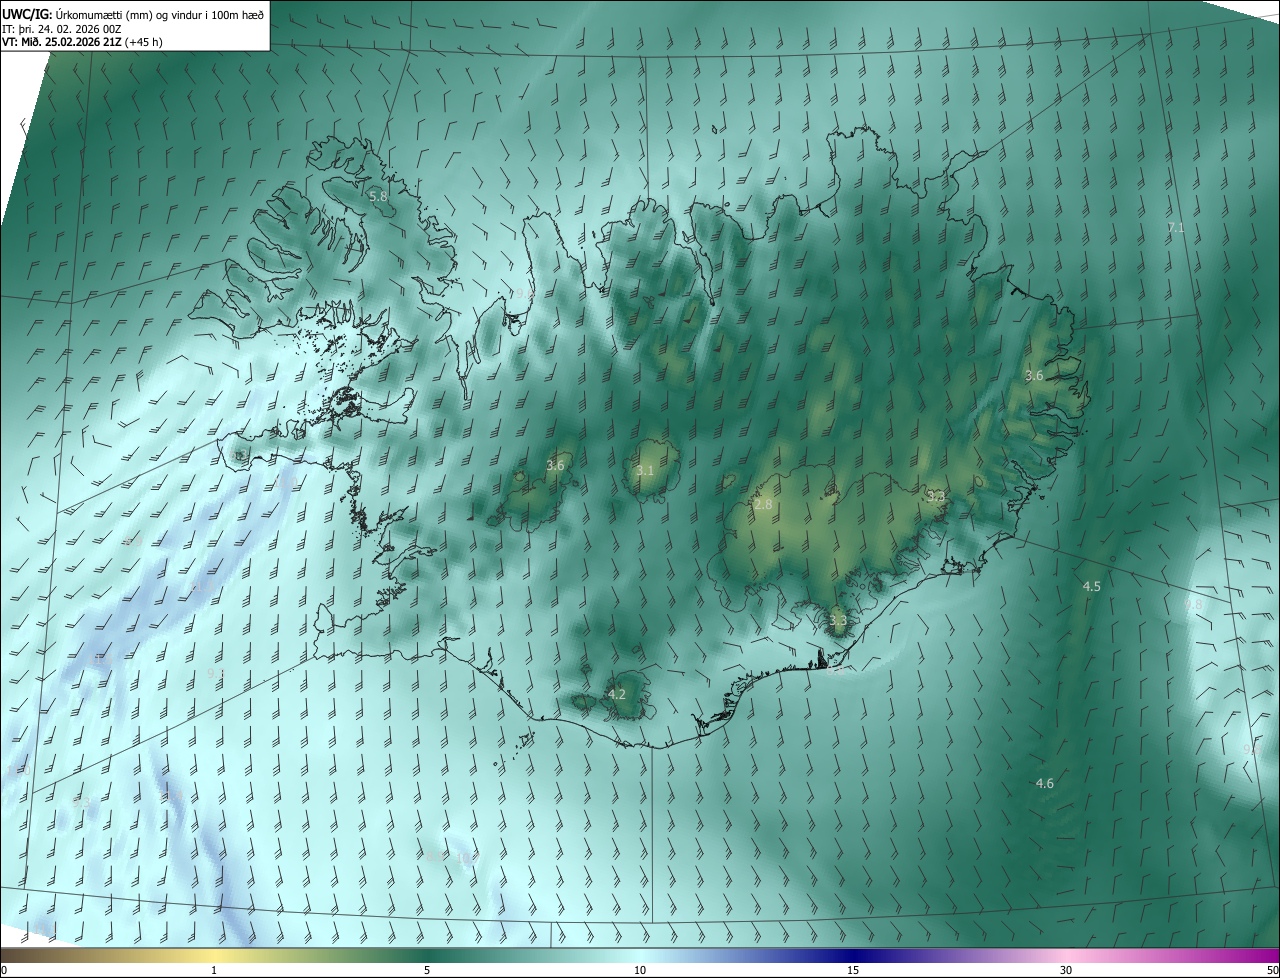Click the 3.6 value on the Langjökull glacier
1280x978 pixels.
click(555, 465)
